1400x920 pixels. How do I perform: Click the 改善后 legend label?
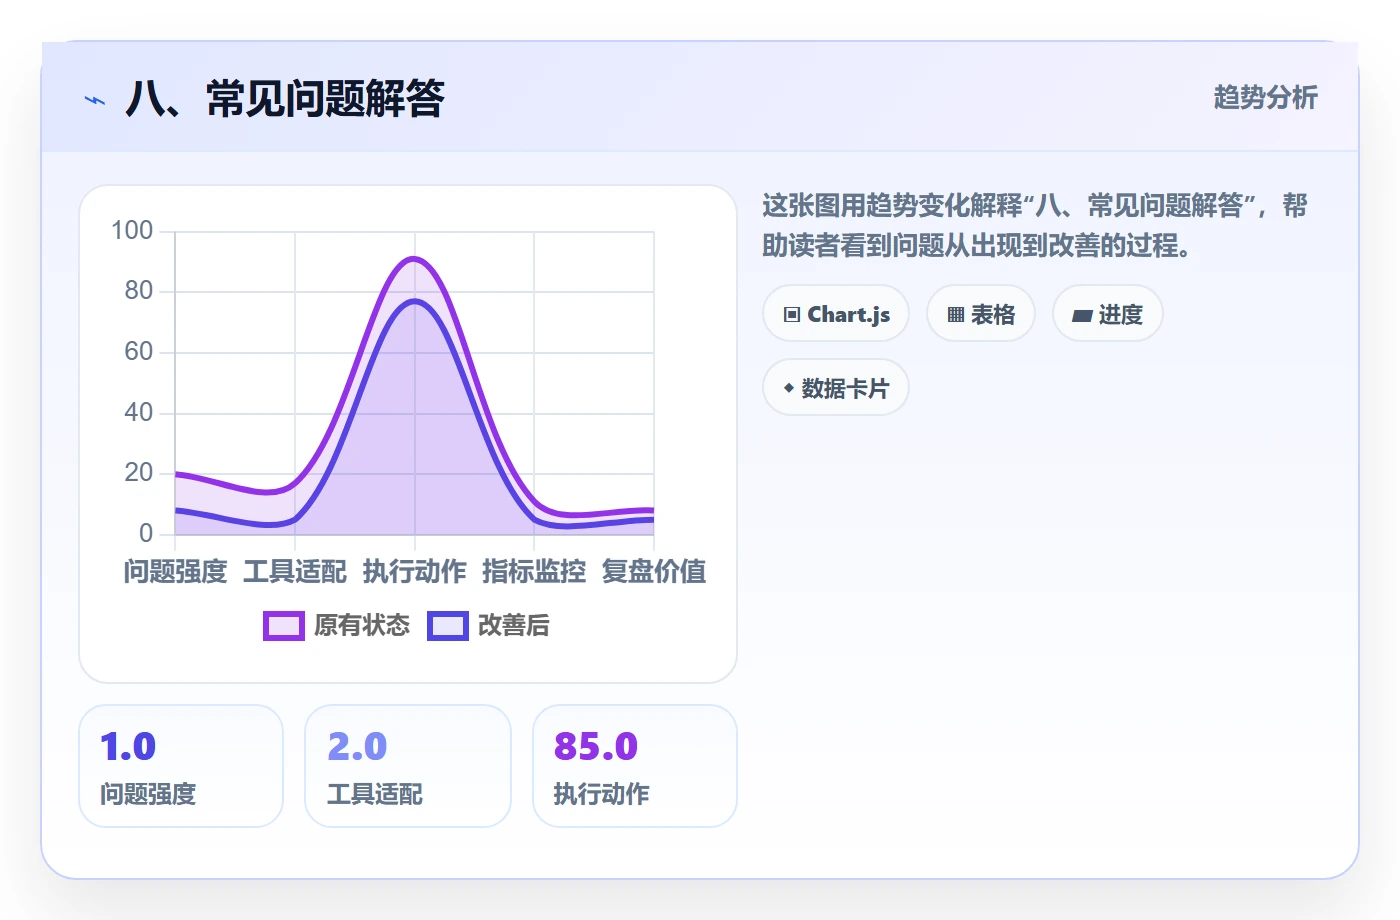pyautogui.click(x=514, y=626)
